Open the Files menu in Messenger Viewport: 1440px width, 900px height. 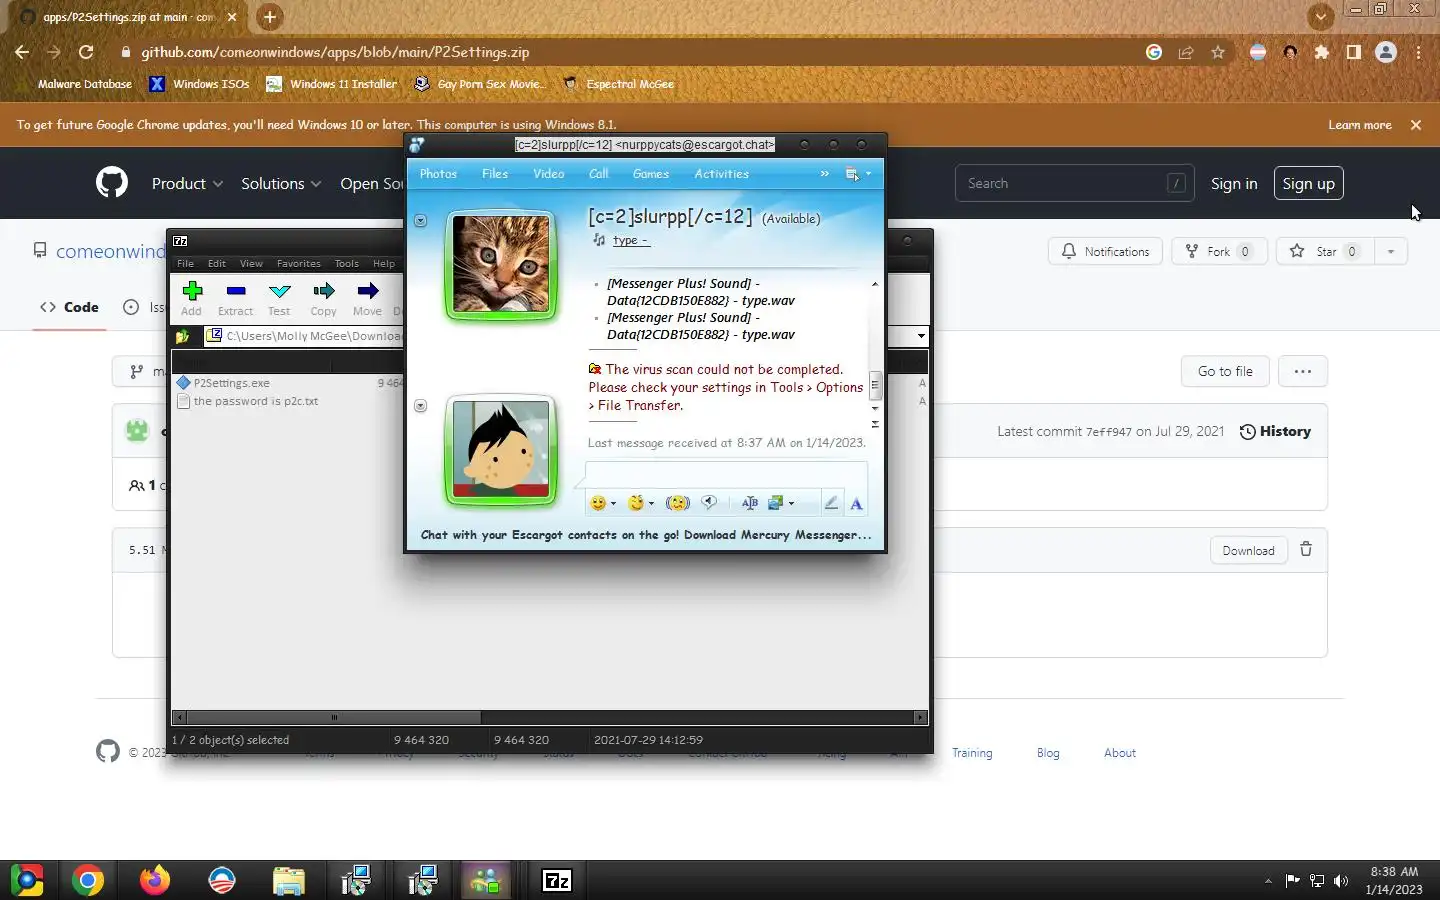[x=495, y=174]
